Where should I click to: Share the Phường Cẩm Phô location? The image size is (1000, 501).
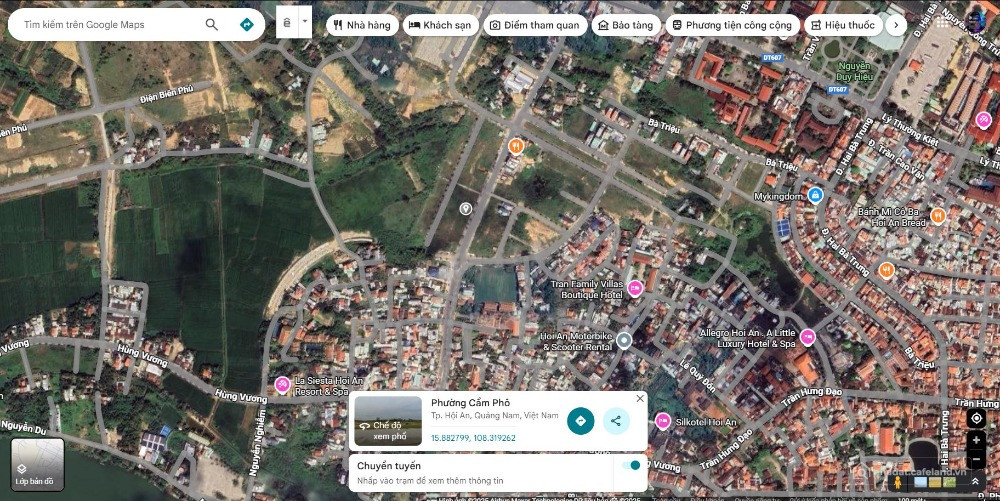[x=616, y=421]
